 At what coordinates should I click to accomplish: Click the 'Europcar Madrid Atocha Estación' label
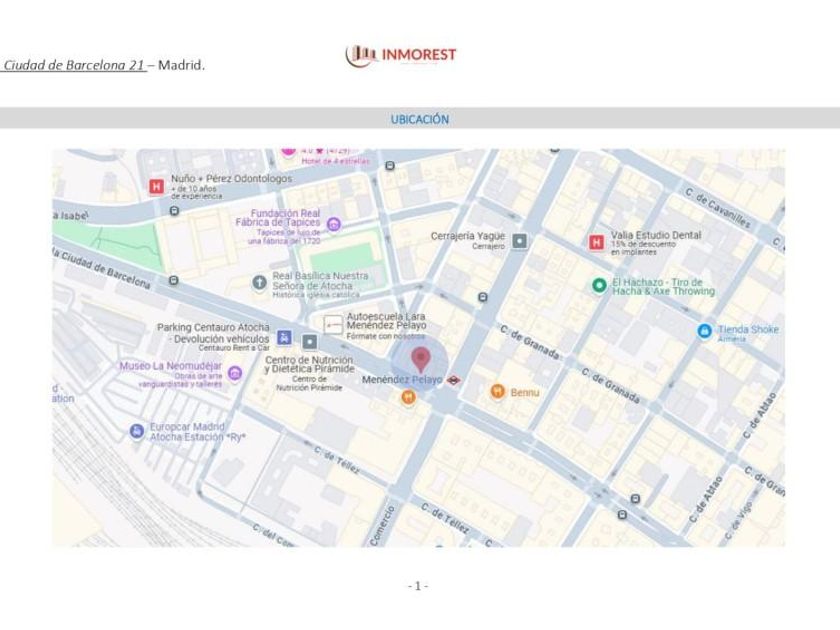point(197,432)
